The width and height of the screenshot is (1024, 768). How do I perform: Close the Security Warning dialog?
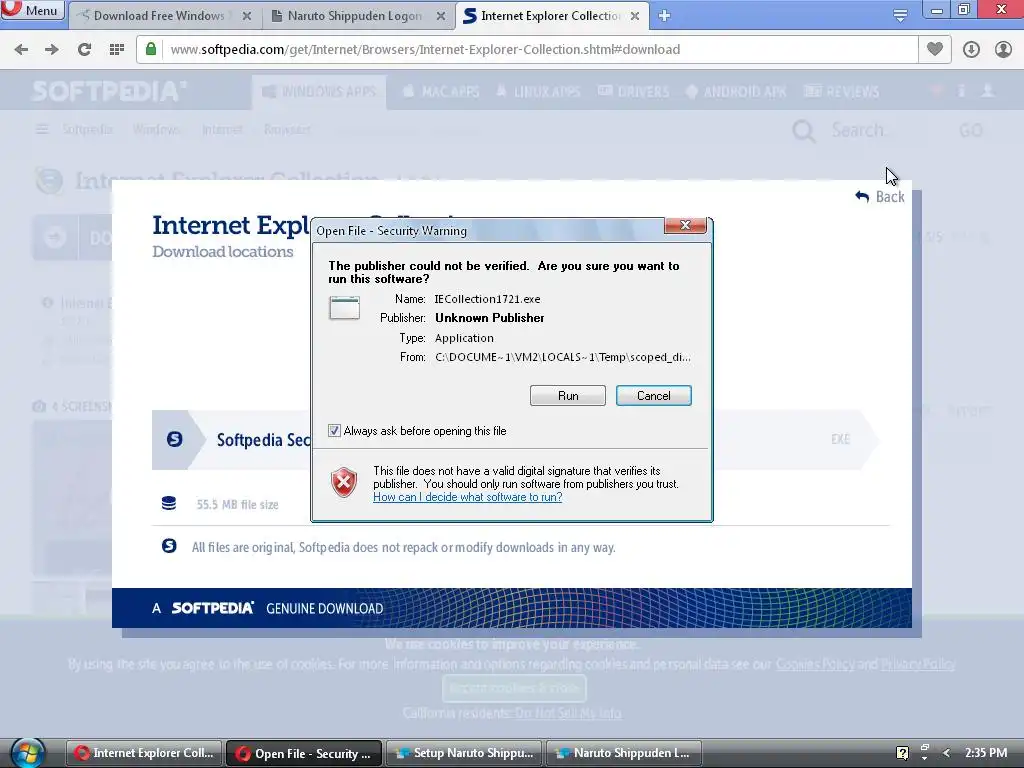point(685,225)
